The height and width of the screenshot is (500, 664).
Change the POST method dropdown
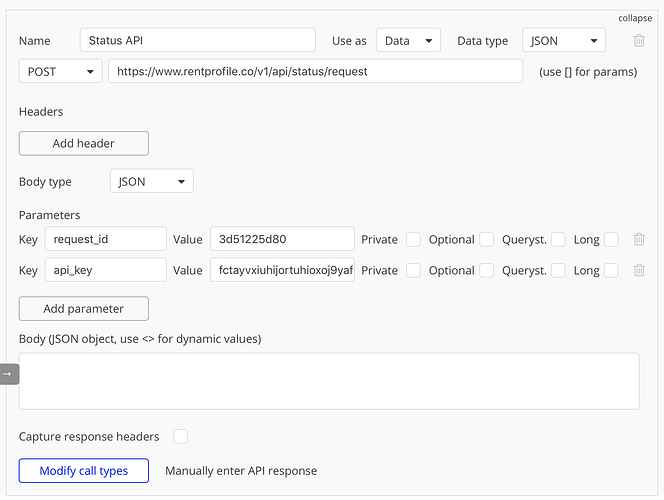(x=60, y=71)
